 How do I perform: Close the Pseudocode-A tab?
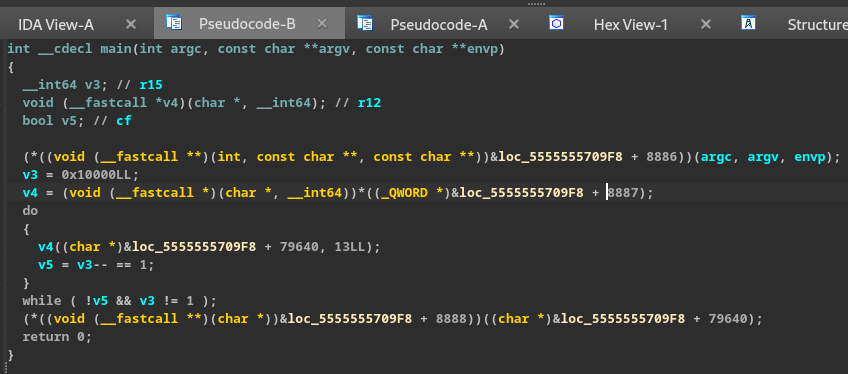[x=514, y=24]
